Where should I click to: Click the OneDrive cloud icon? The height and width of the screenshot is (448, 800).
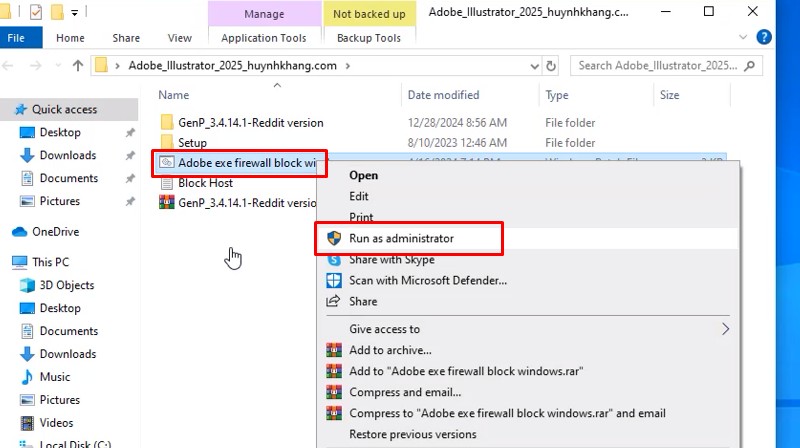[20, 231]
